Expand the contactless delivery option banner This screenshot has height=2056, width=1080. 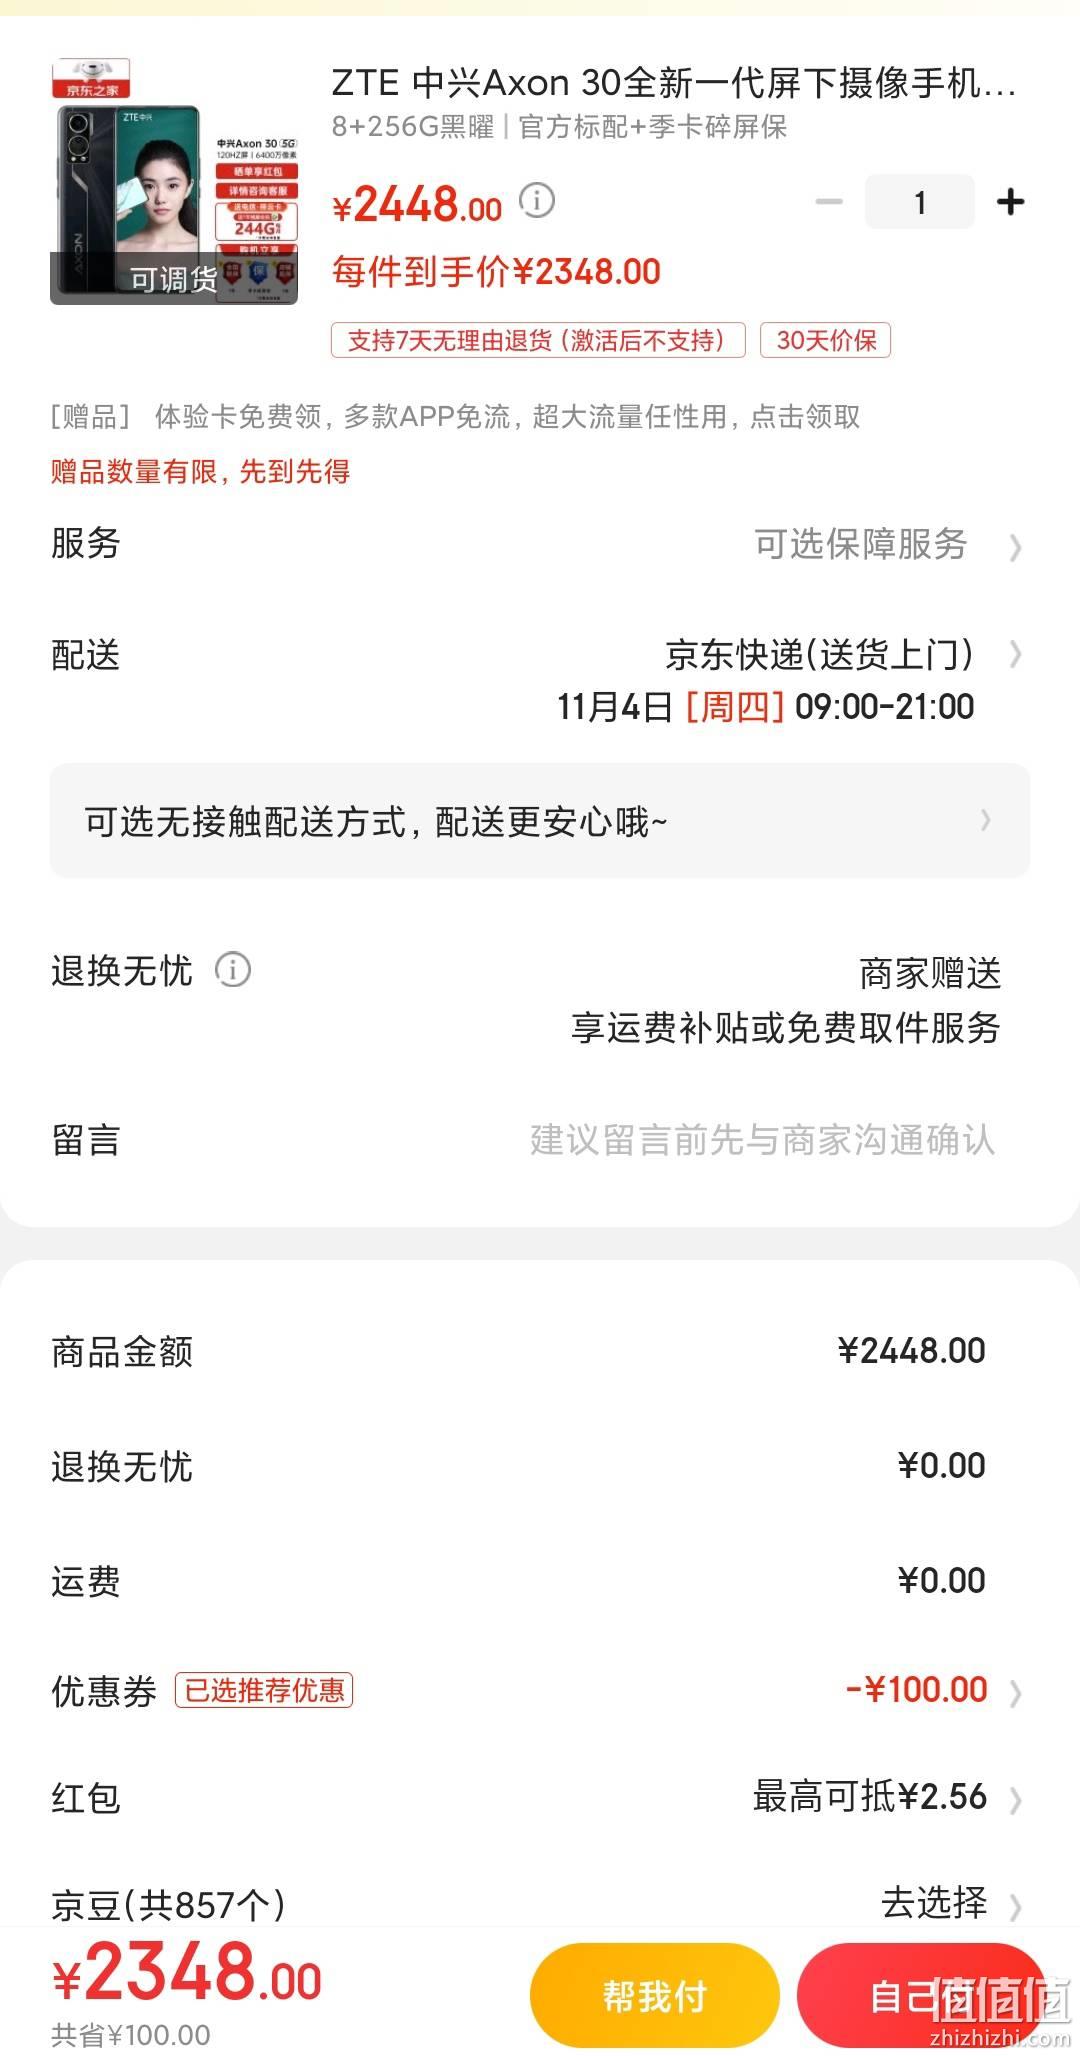540,821
